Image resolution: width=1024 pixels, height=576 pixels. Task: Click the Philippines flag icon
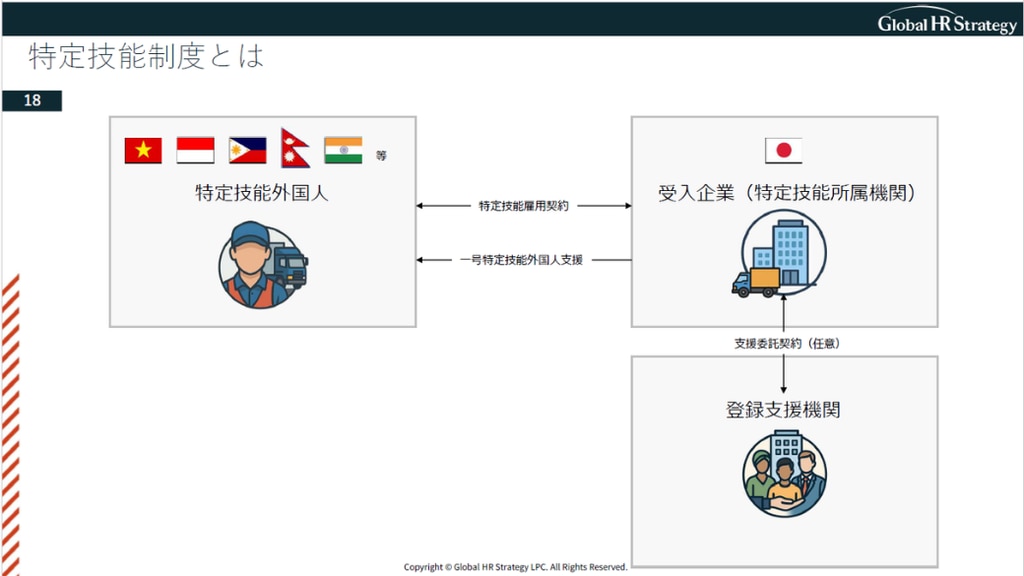[x=247, y=150]
